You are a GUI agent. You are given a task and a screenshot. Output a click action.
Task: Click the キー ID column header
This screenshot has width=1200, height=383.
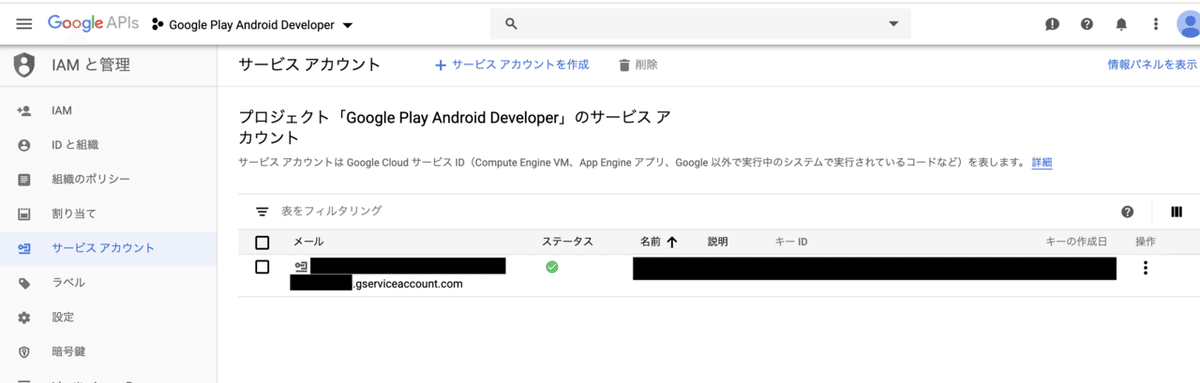[791, 242]
